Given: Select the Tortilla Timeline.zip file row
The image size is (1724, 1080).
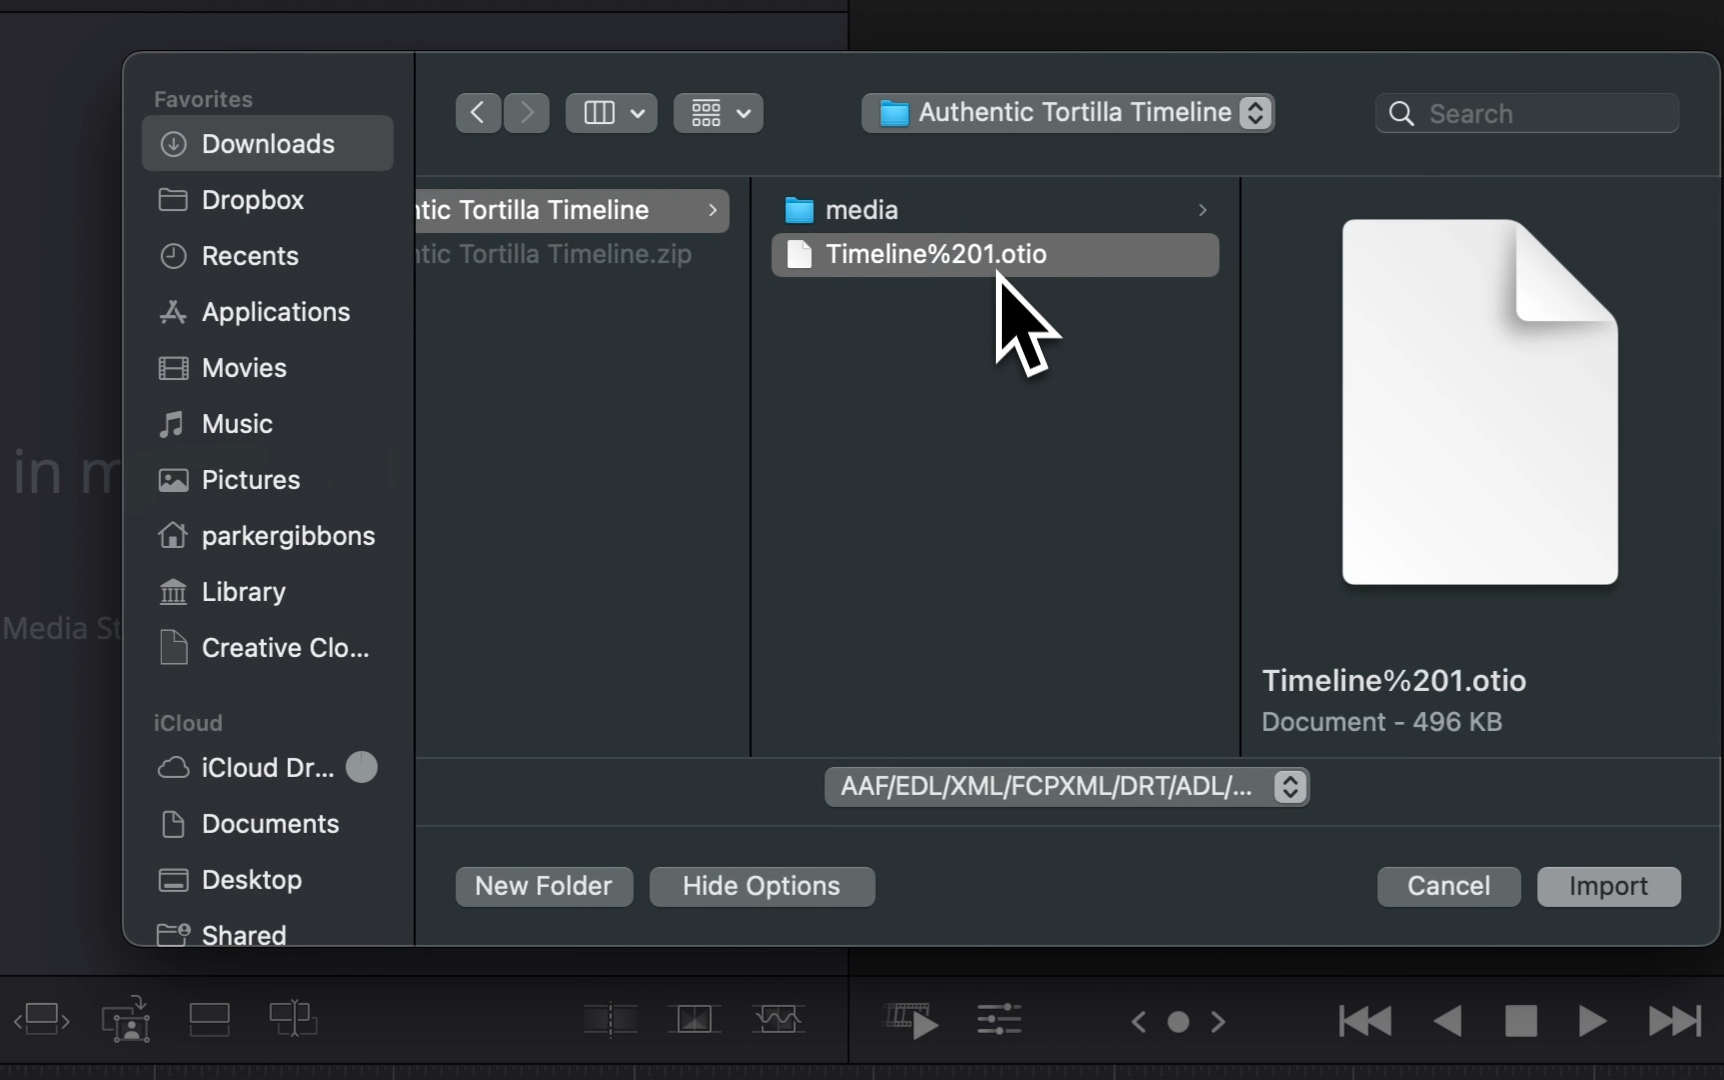Looking at the screenshot, I should 572,254.
